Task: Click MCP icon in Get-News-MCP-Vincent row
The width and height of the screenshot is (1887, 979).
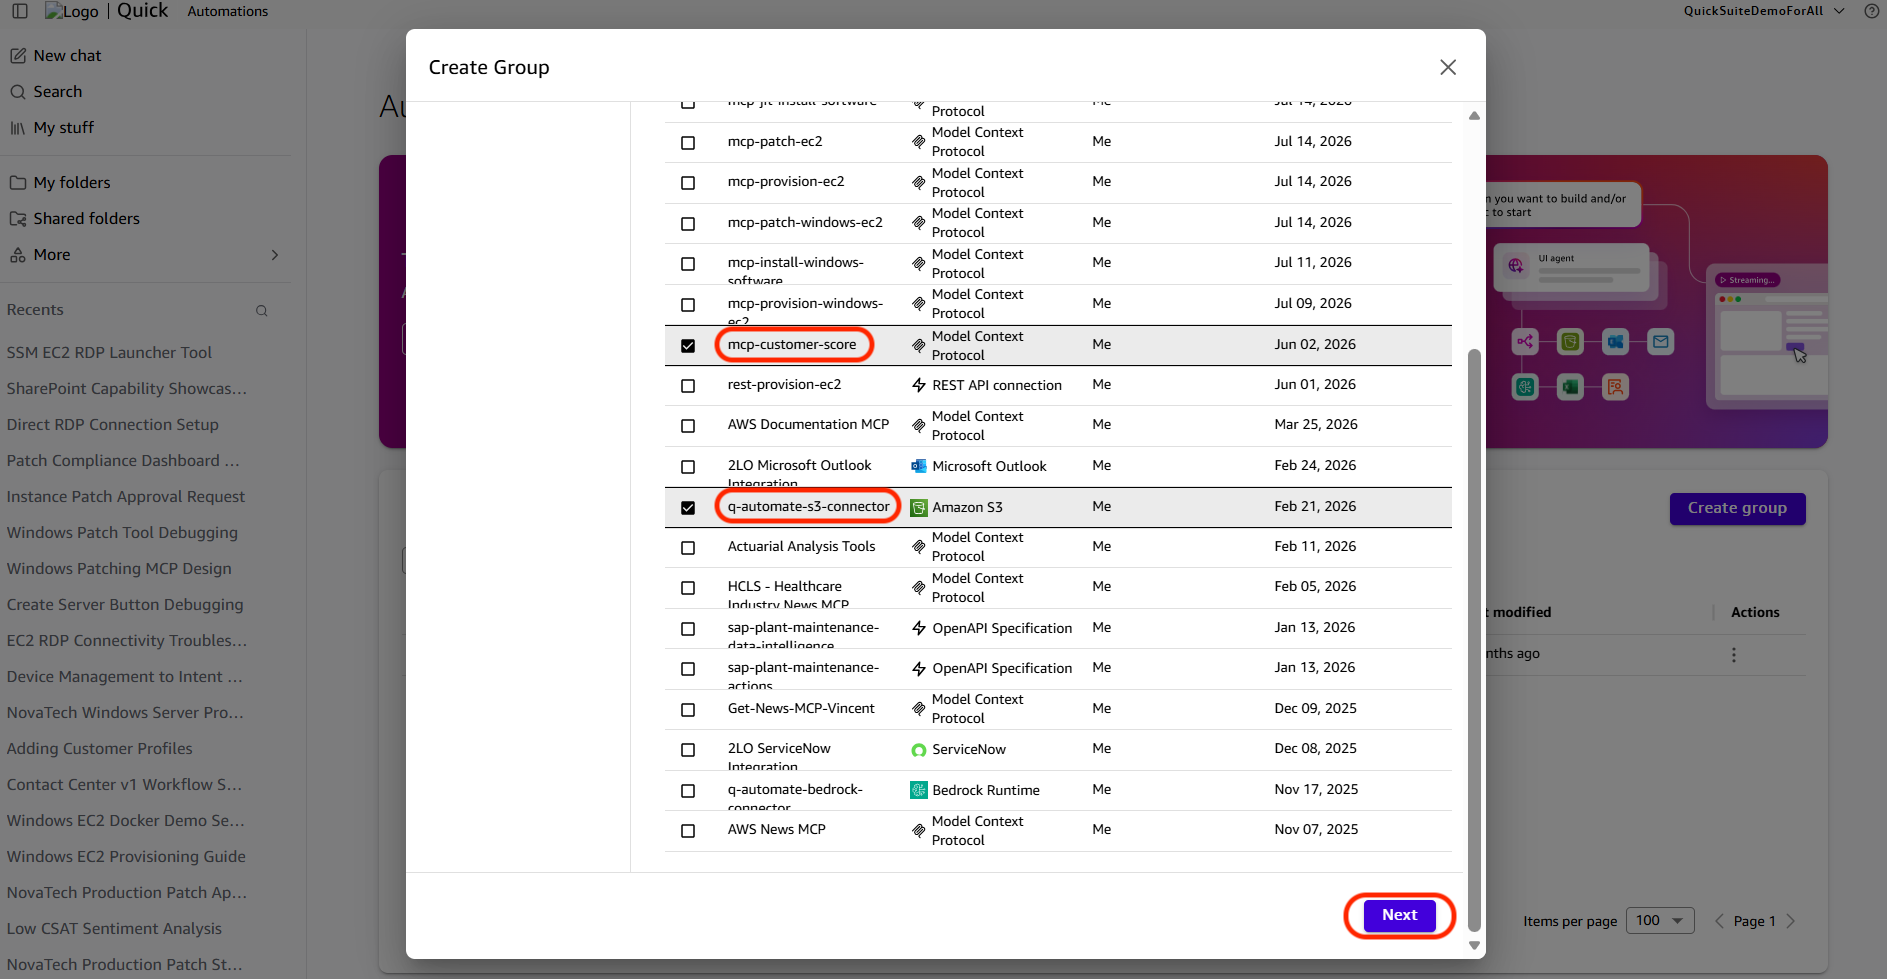Action: click(x=919, y=709)
